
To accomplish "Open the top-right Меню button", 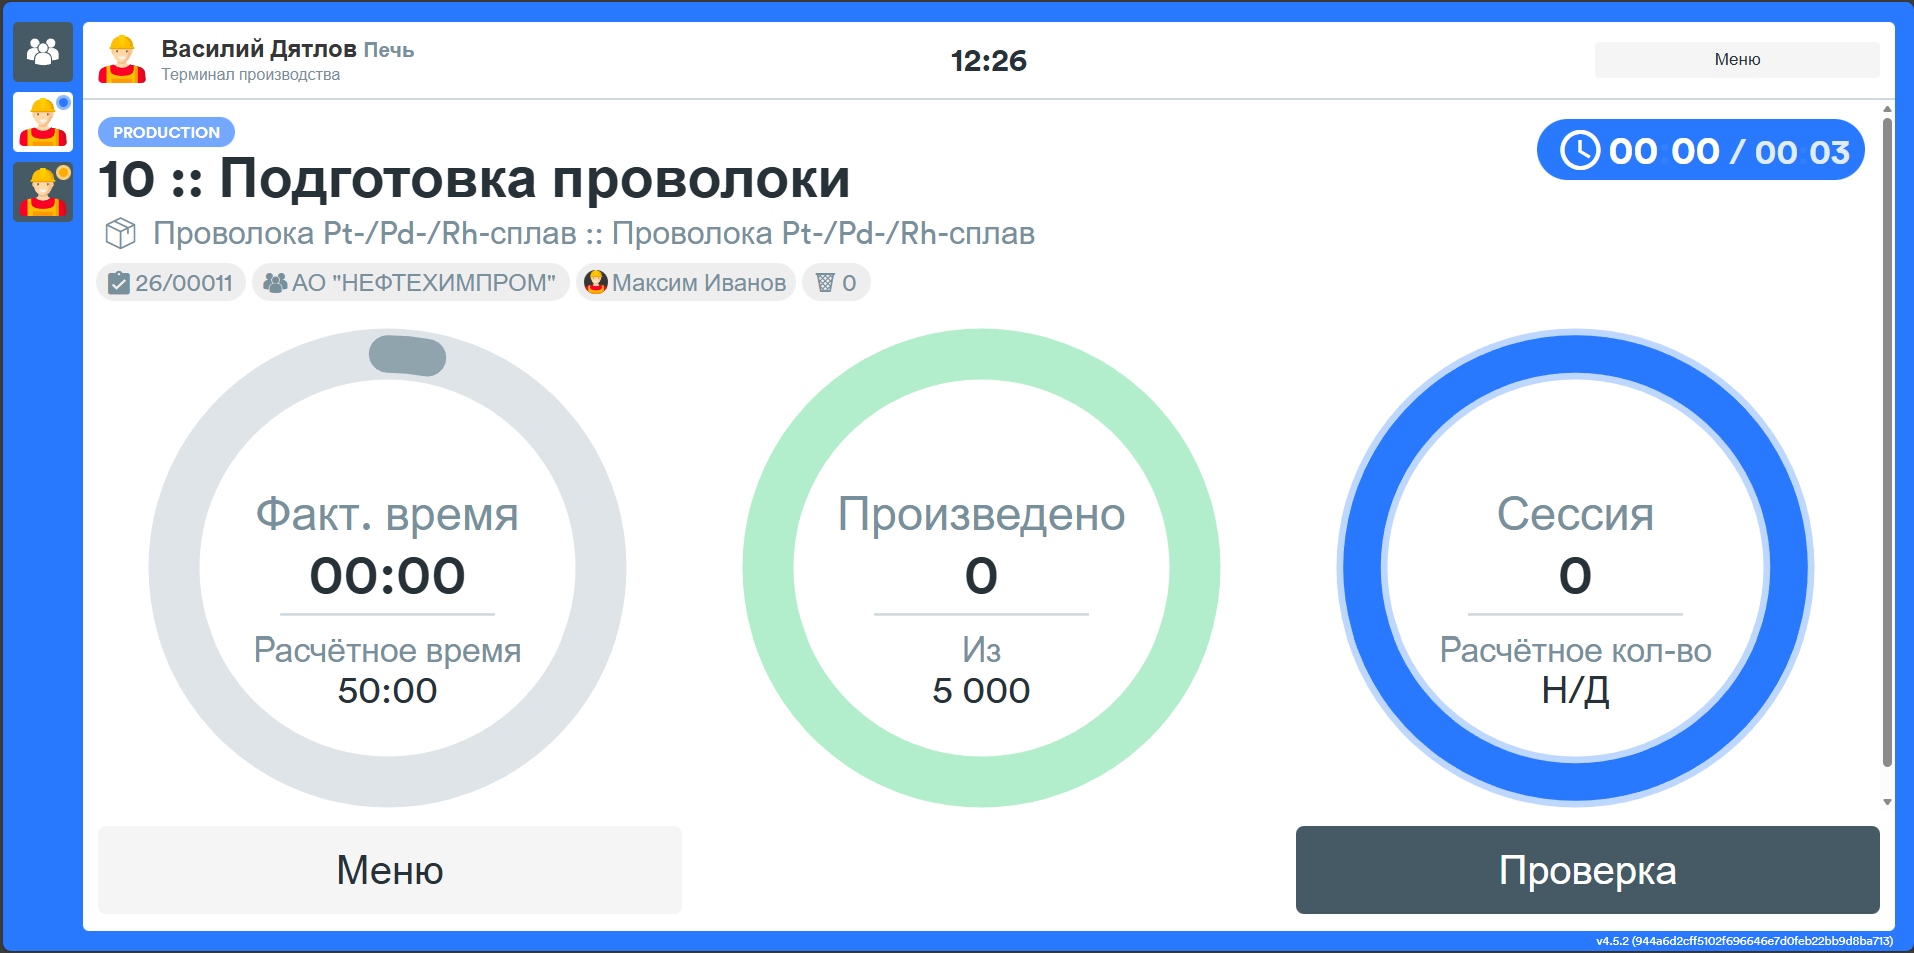I will (1737, 60).
